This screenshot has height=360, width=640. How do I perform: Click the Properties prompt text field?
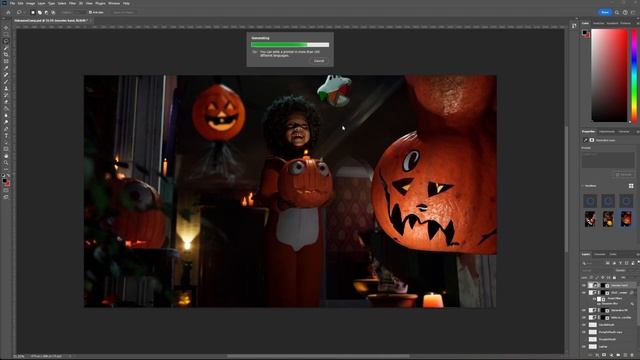coord(608,160)
